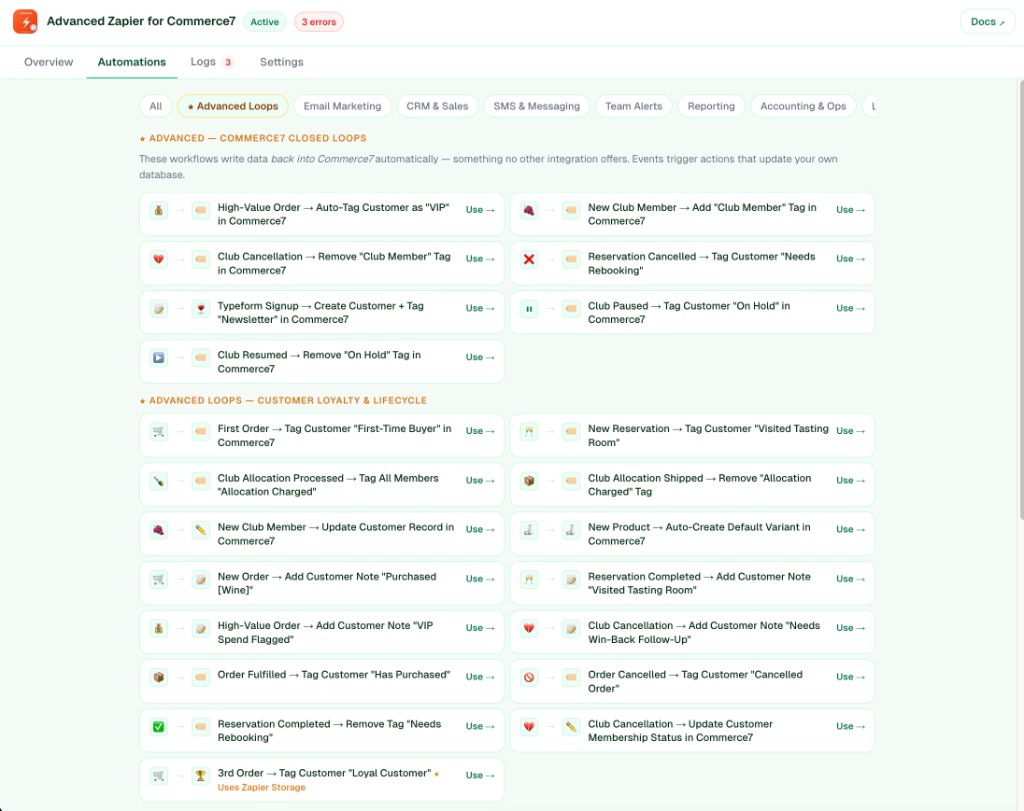Use High-Value Order Auto-Tag VIP workflow
The height and width of the screenshot is (811, 1024).
coord(480,210)
